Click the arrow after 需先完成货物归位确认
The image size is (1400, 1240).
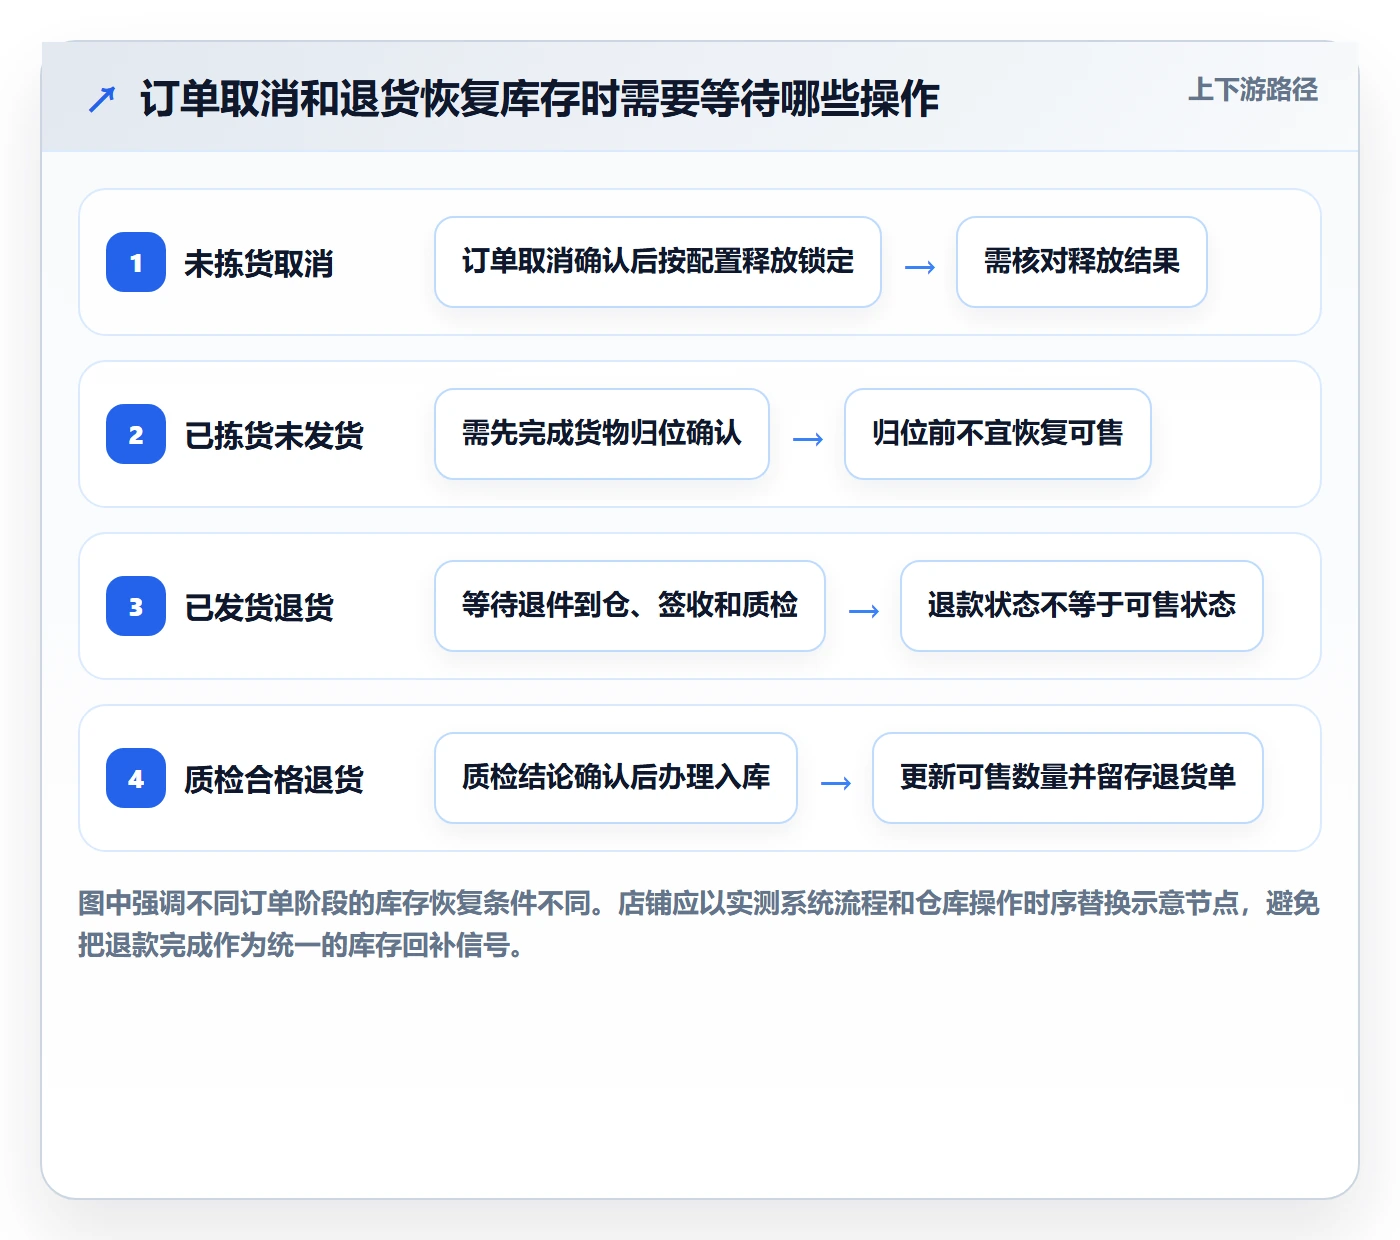pyautogui.click(x=808, y=439)
